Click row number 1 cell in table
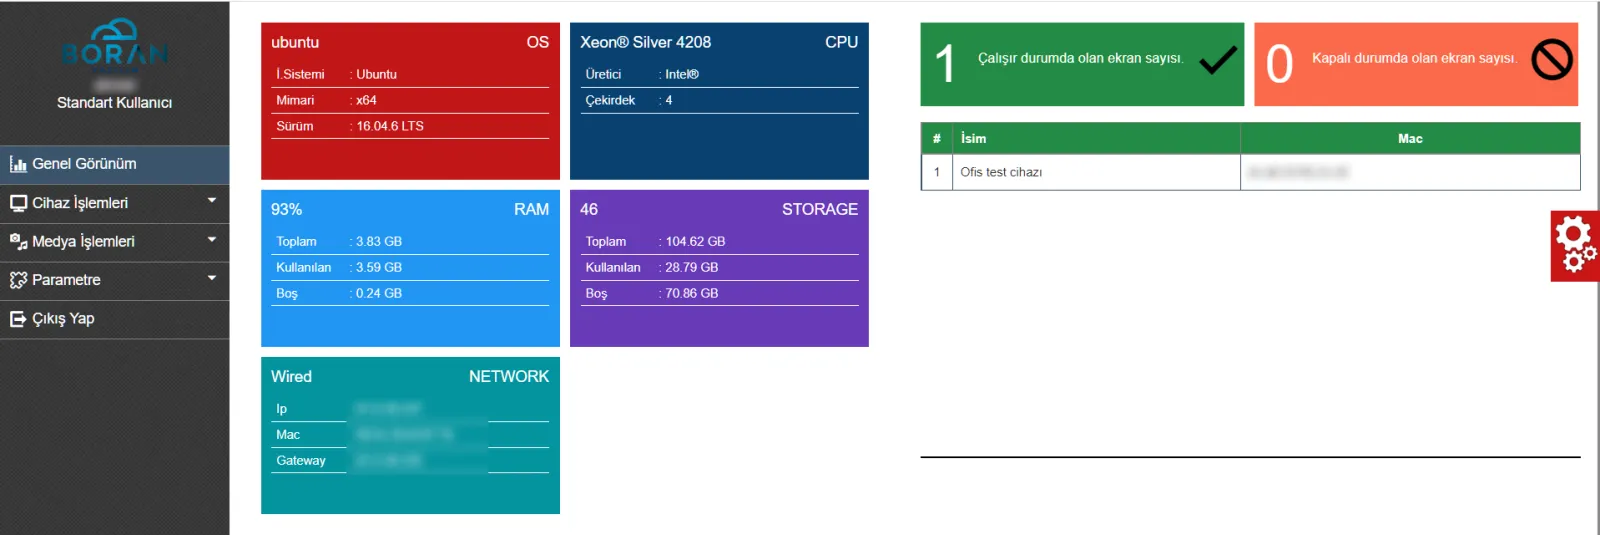The height and width of the screenshot is (535, 1600). [x=937, y=172]
